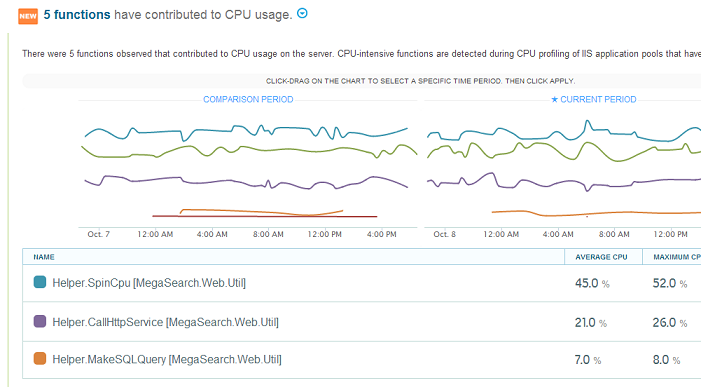Click the 21.0 % average CPU value
The width and height of the screenshot is (701, 387).
(591, 323)
